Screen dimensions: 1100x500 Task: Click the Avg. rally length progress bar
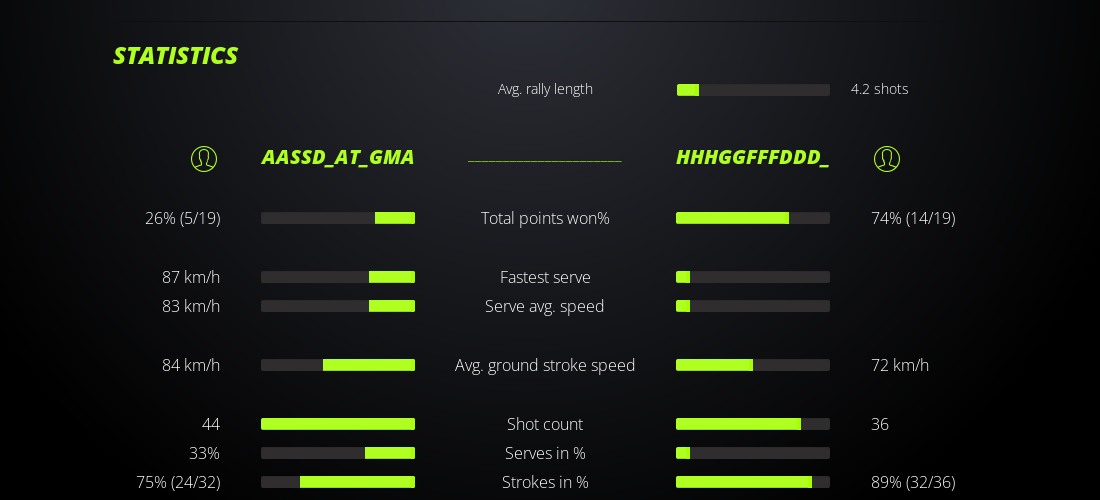(x=753, y=90)
